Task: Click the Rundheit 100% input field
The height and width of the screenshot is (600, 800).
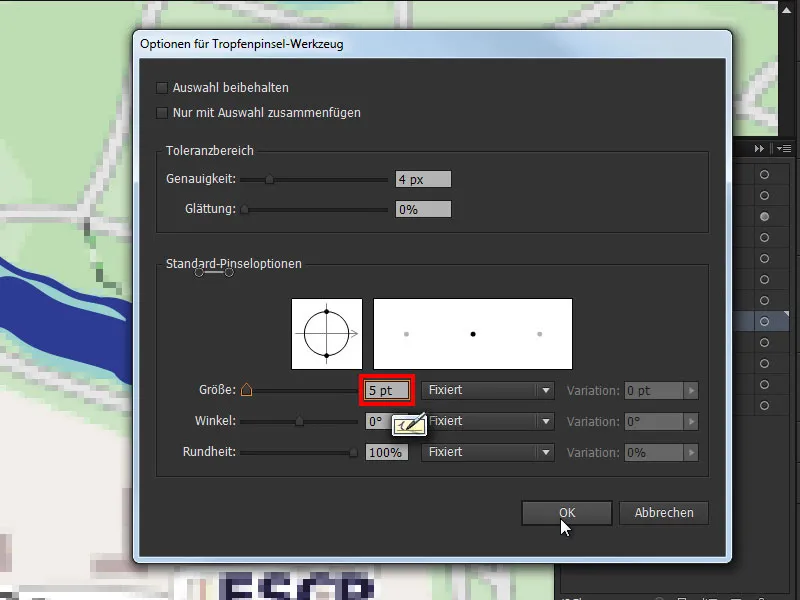Action: click(x=387, y=453)
